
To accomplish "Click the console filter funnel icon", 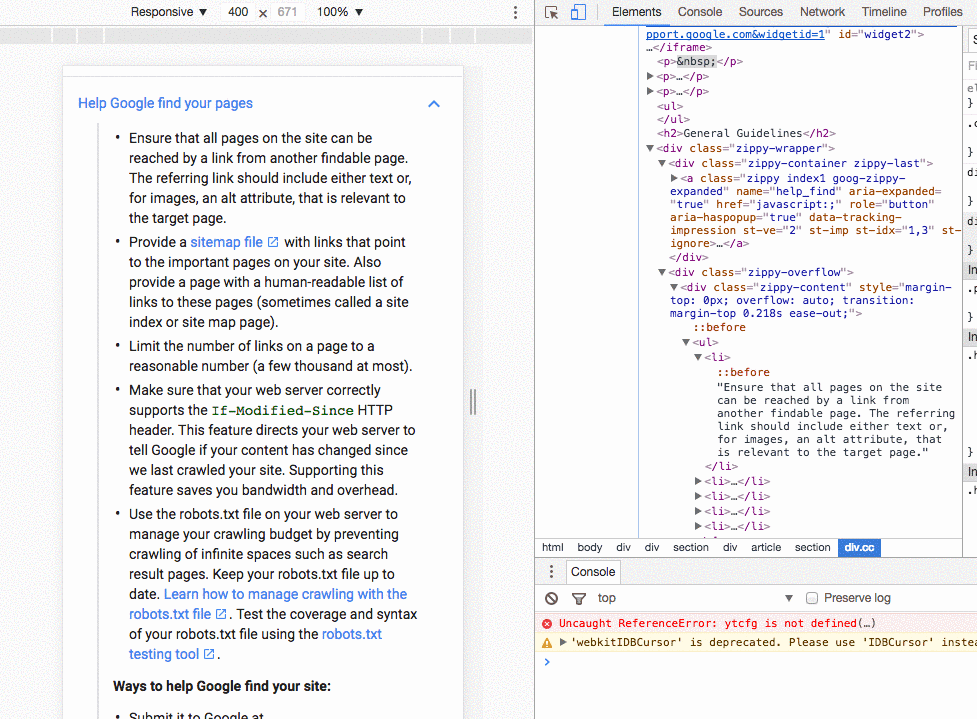I will [x=578, y=598].
